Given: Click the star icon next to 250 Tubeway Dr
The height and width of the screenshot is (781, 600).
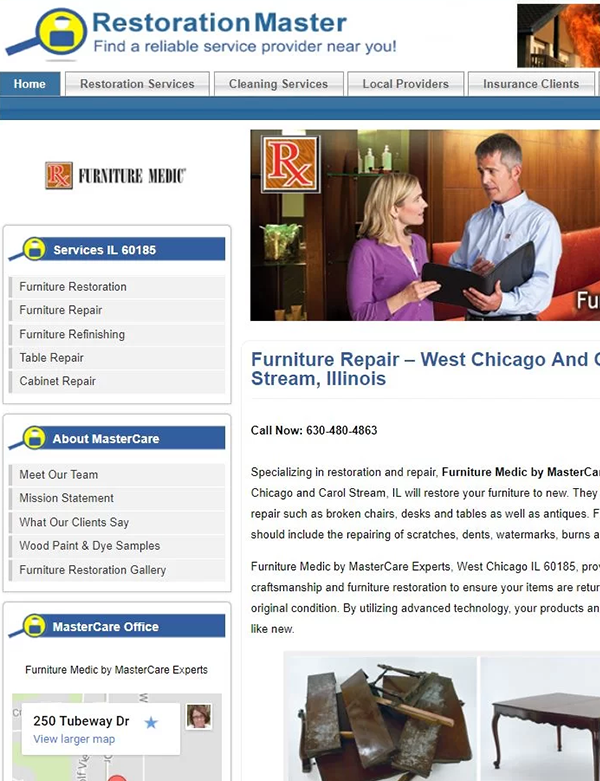Looking at the screenshot, I should coord(151,722).
